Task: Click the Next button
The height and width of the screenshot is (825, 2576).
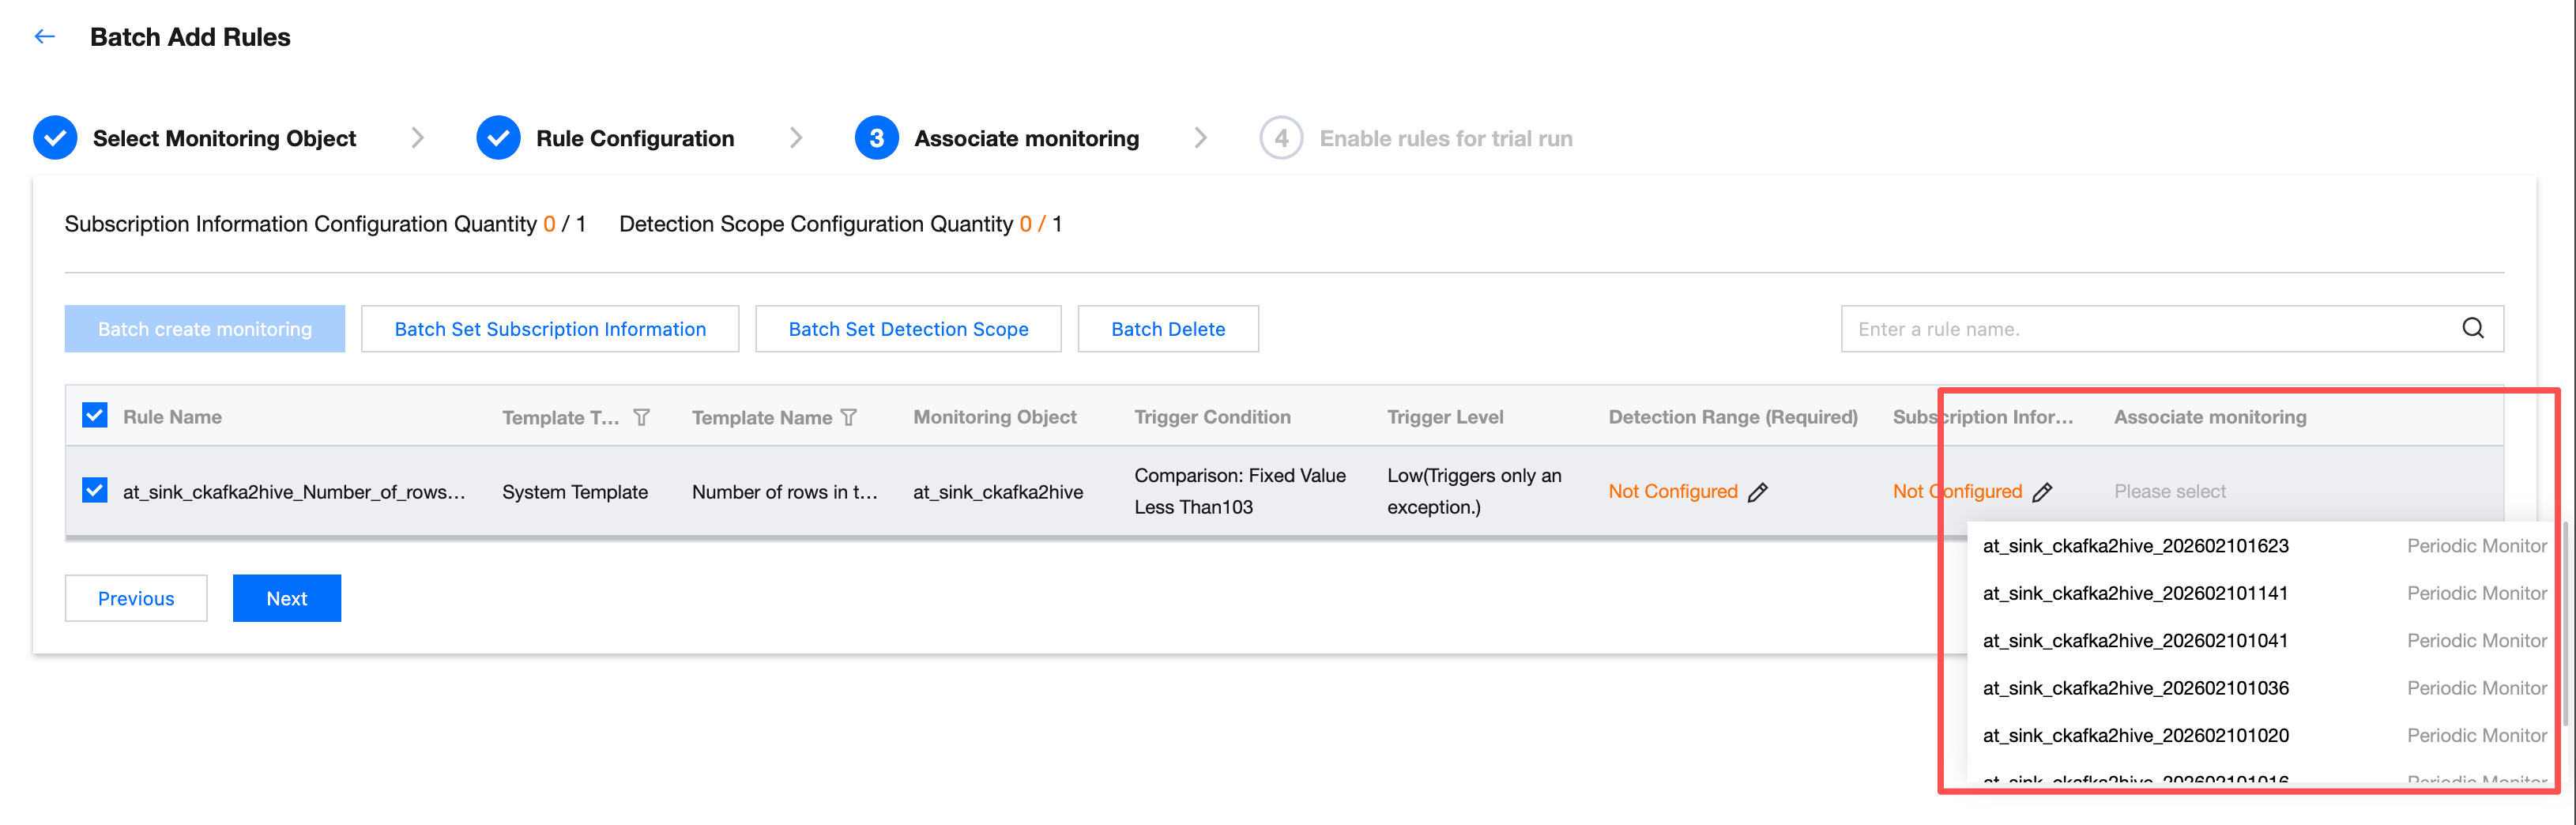Action: click(x=286, y=598)
